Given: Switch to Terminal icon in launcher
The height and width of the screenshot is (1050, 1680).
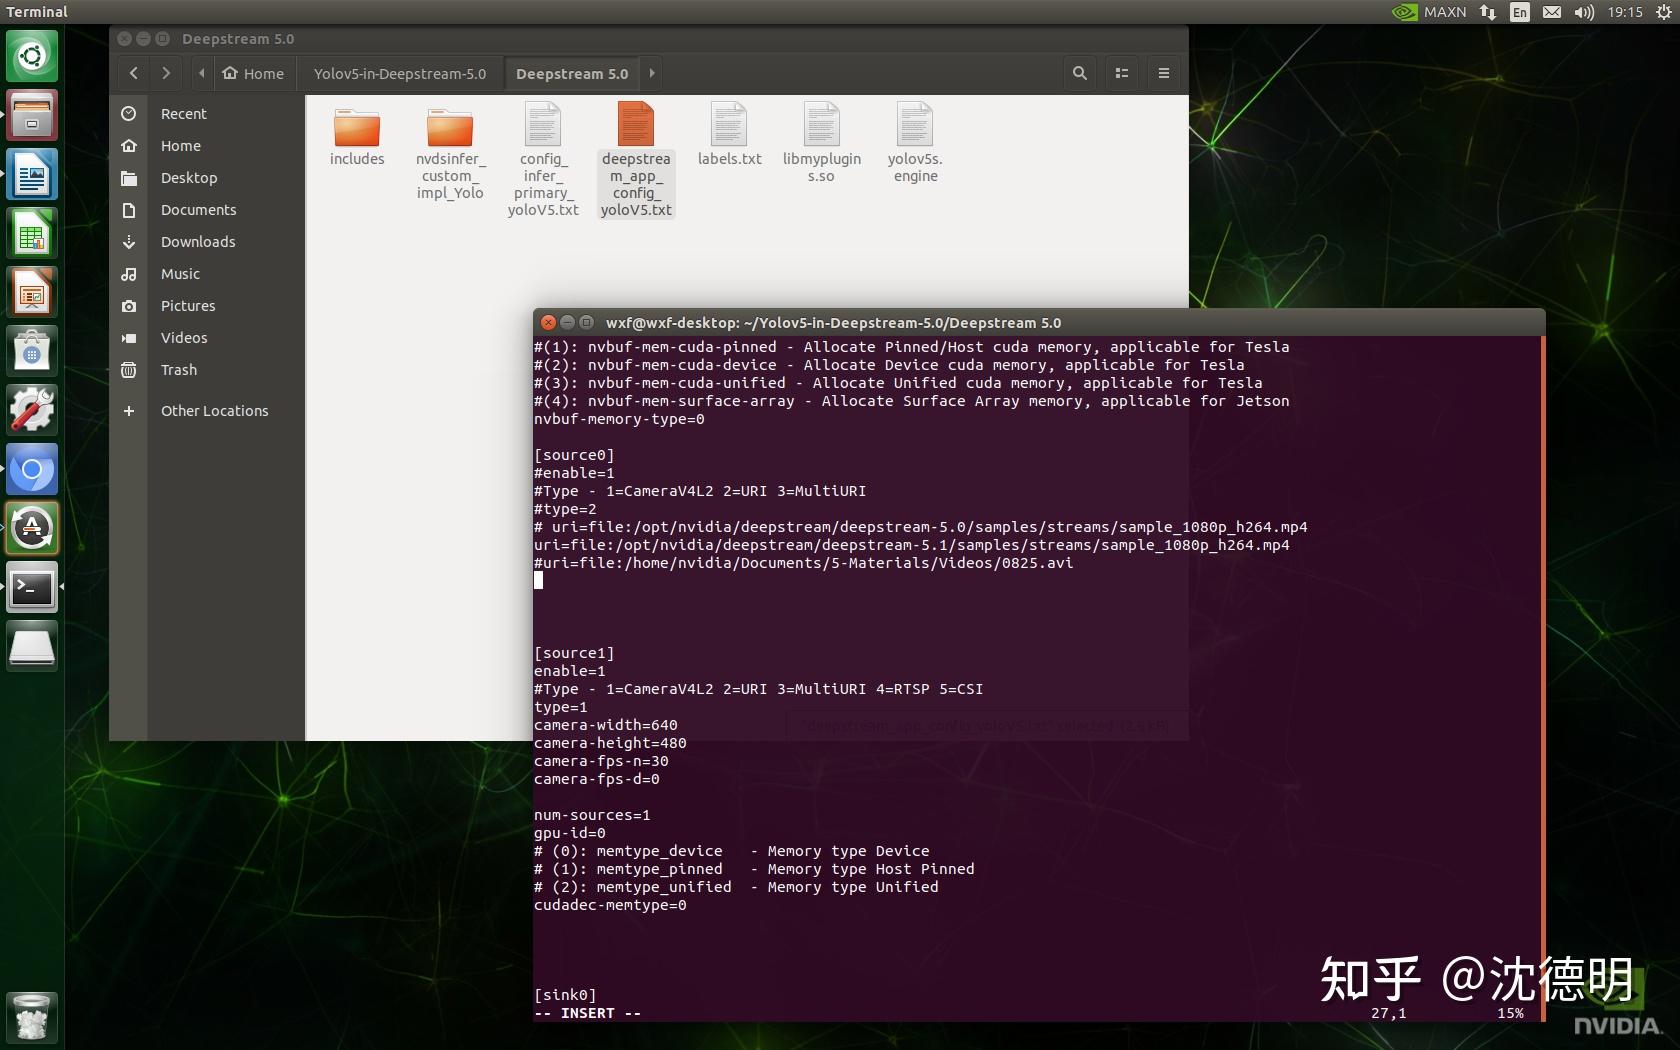Looking at the screenshot, I should 32,587.
